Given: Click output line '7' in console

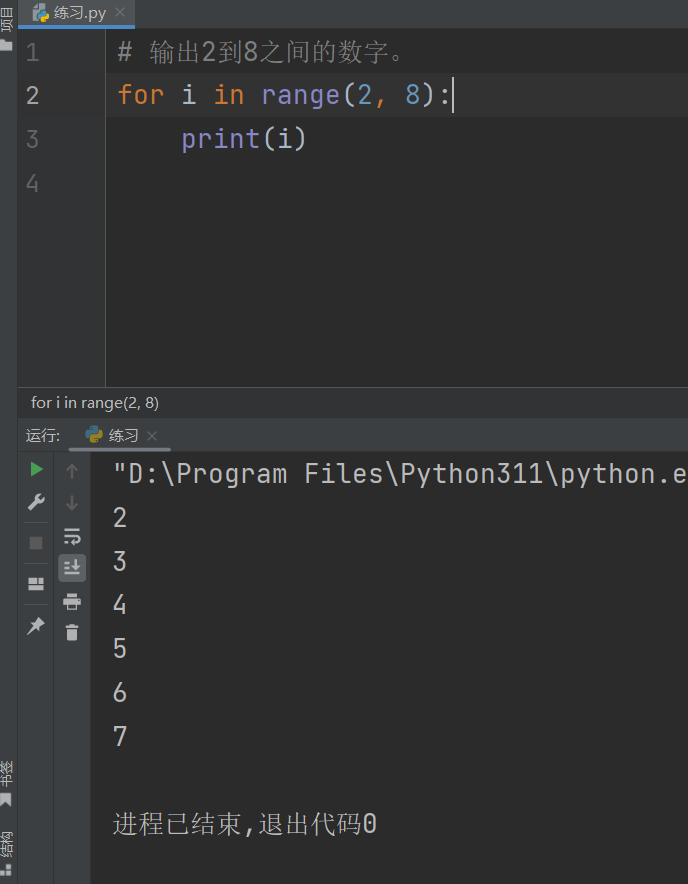Looking at the screenshot, I should (120, 736).
